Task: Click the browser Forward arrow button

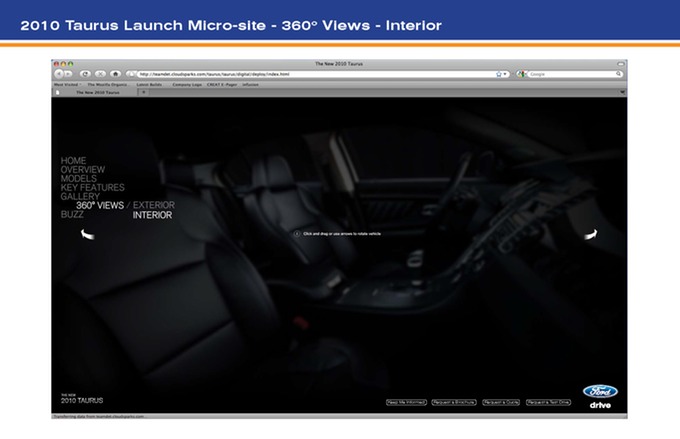Action: pos(68,74)
